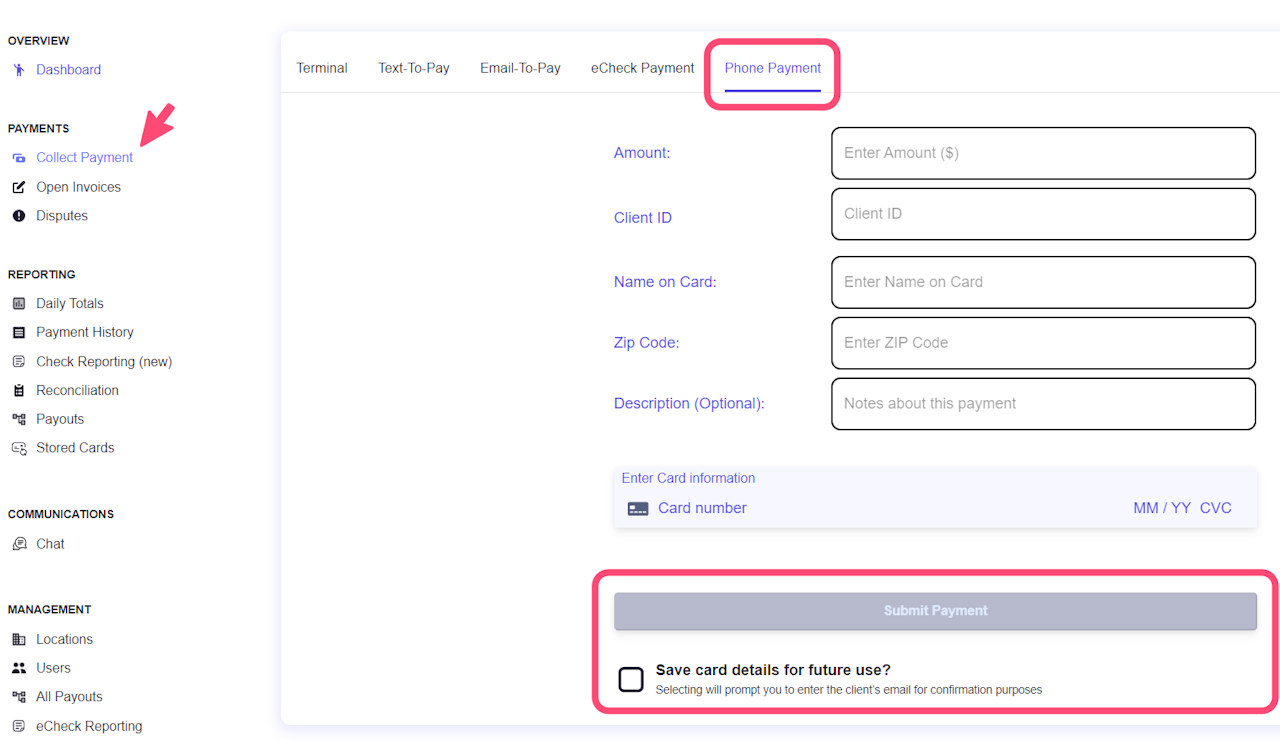The height and width of the screenshot is (741, 1280).
Task: Click the Dashboard icon in sidebar
Action: [19, 70]
